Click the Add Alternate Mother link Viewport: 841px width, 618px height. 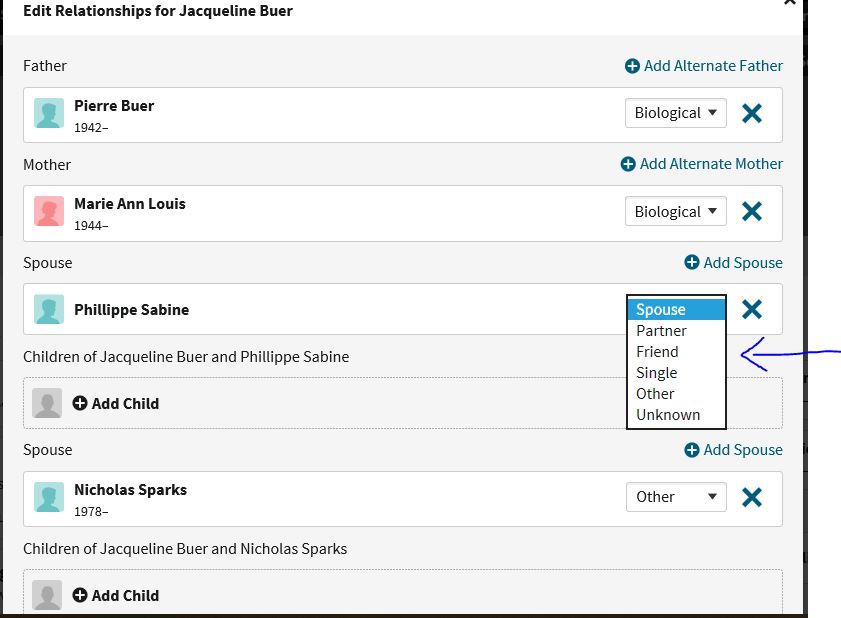coord(702,164)
